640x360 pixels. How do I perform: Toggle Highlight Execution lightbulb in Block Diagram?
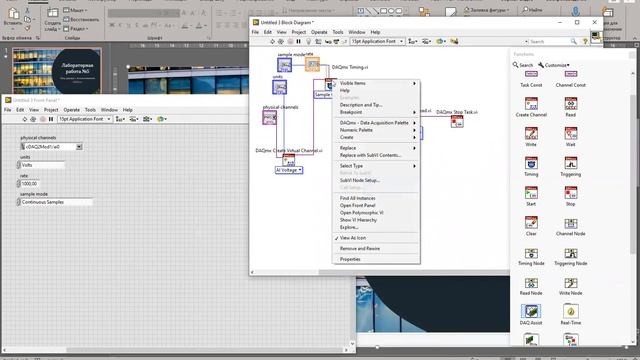click(x=309, y=41)
